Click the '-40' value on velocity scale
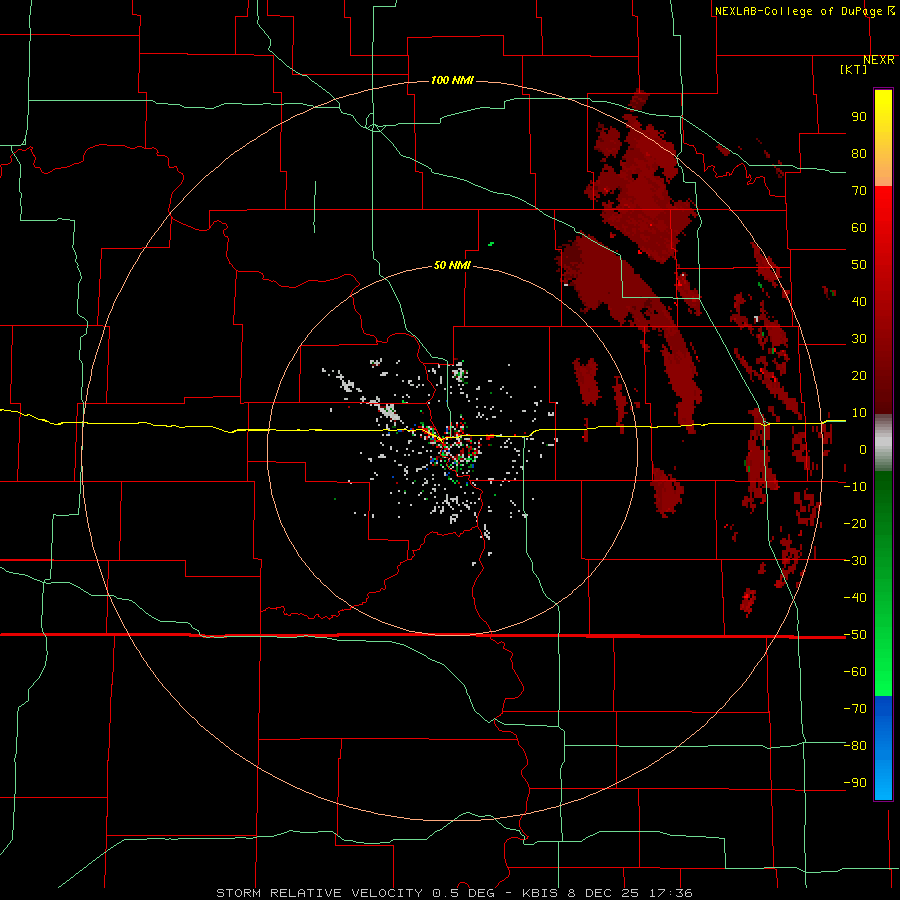 click(855, 598)
